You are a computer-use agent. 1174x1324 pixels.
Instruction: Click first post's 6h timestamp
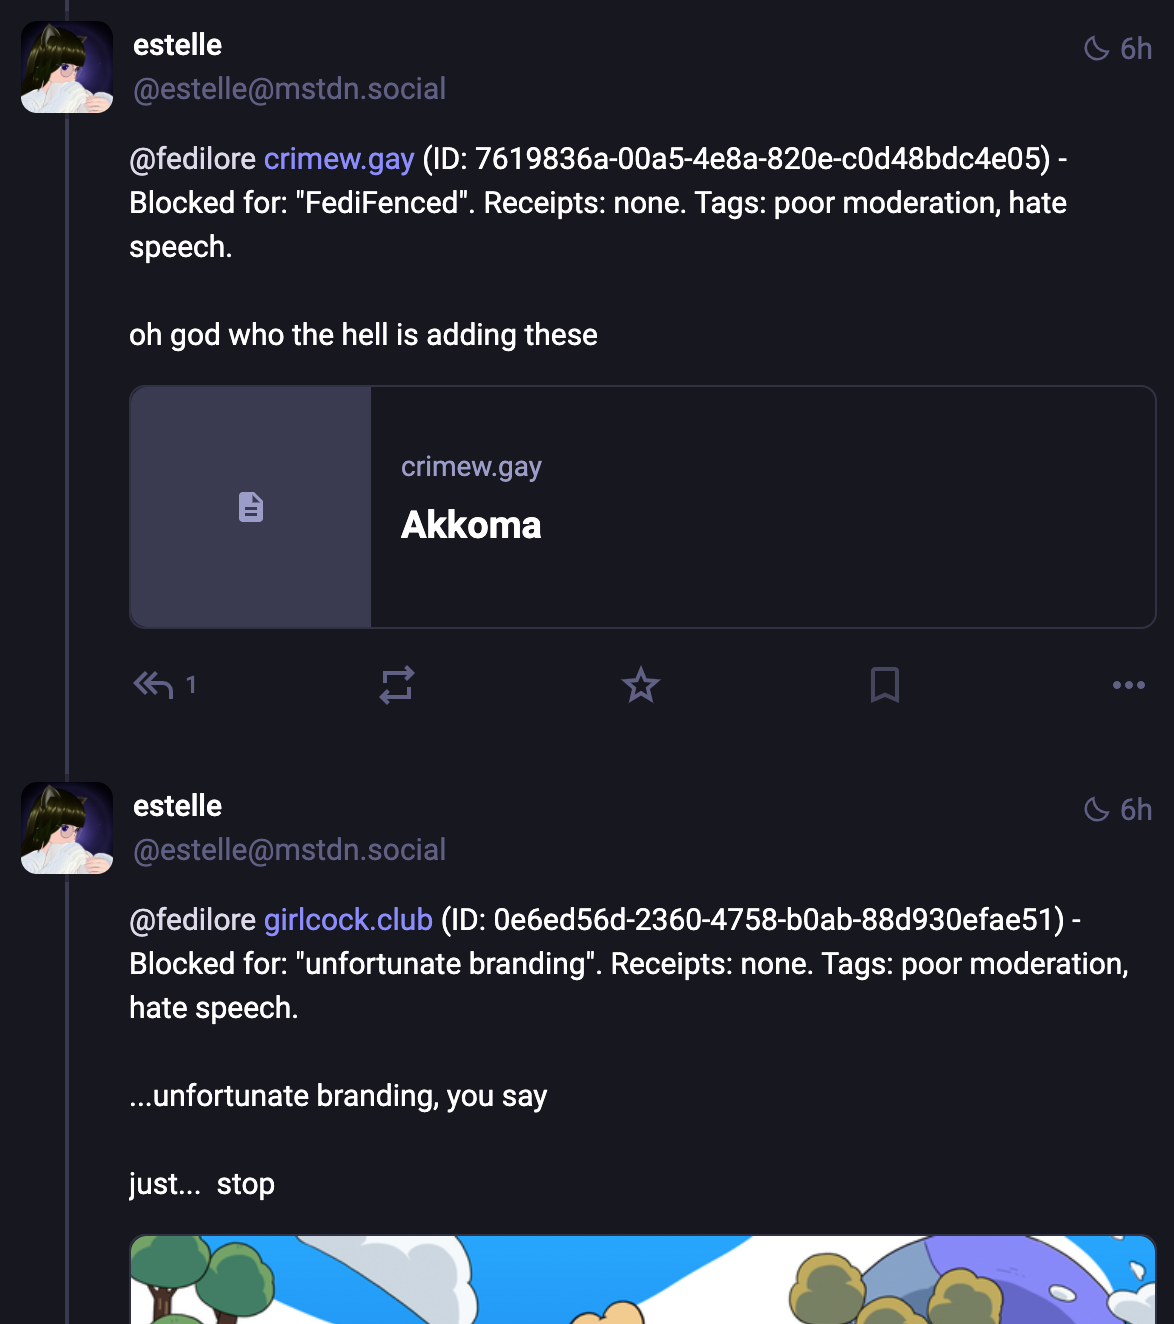pyautogui.click(x=1136, y=49)
